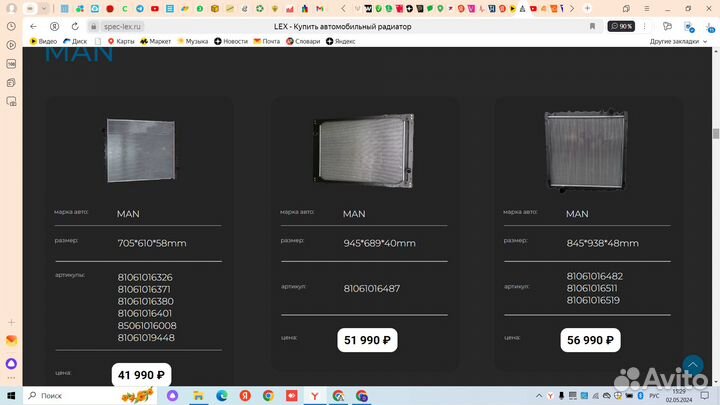Open the Alice assistant icon in sidebar

point(11,364)
